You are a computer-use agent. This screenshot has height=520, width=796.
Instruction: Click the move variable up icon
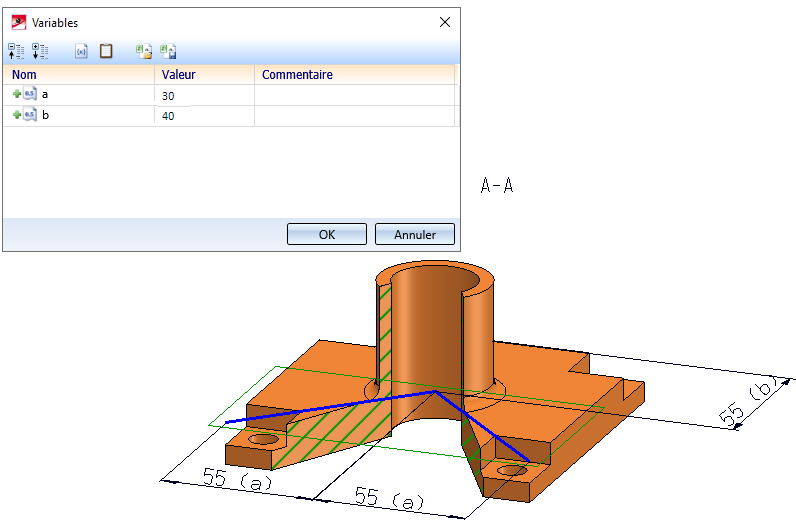point(17,50)
